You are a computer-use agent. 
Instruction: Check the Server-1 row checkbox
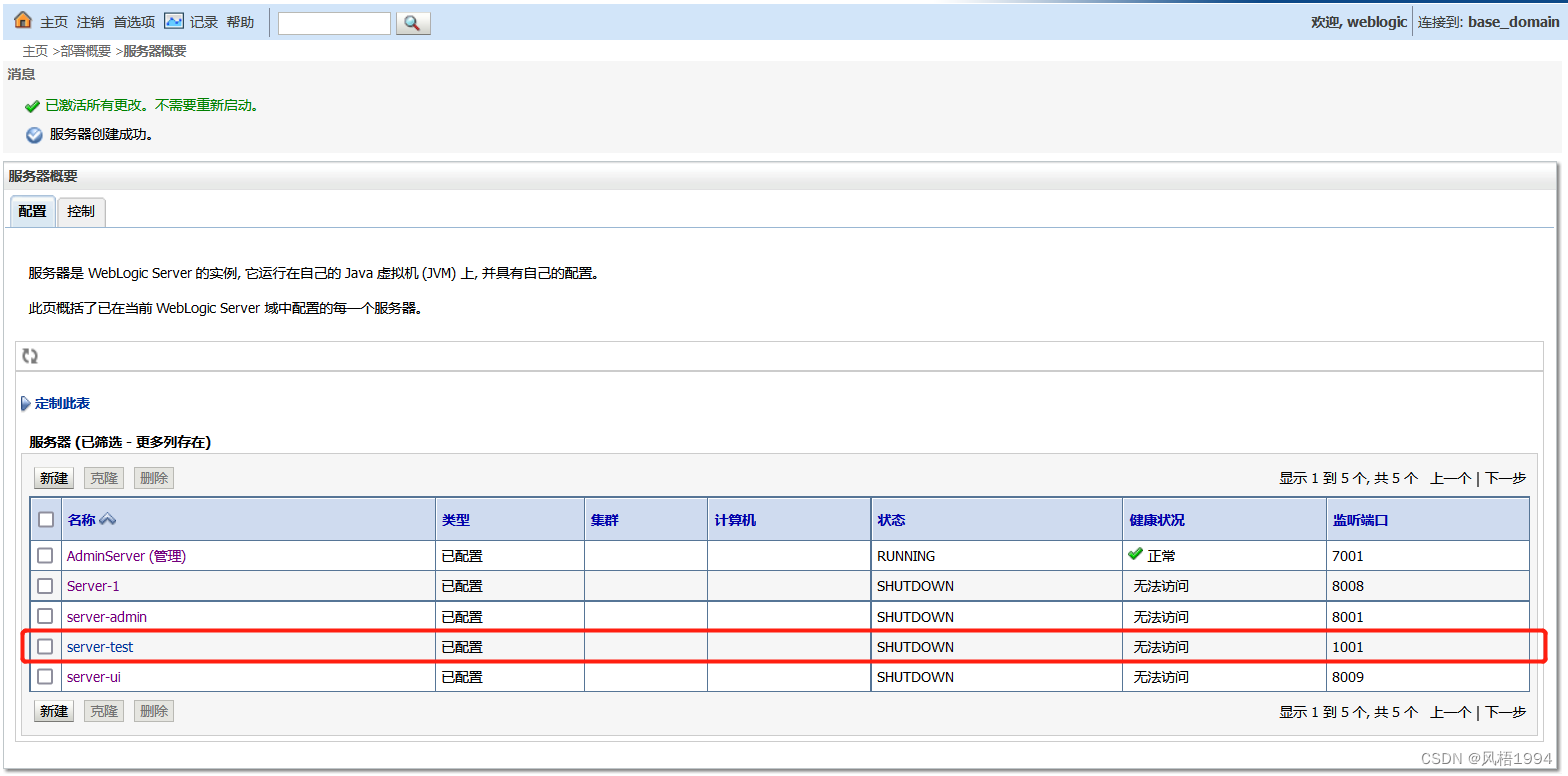pos(46,585)
